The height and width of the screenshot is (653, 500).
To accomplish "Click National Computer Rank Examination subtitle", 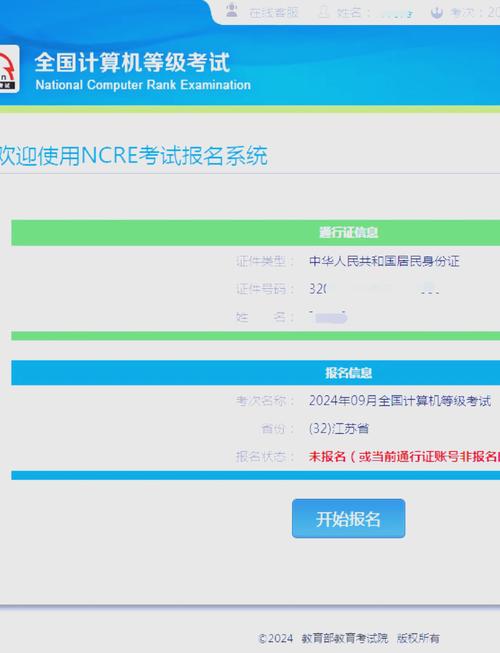I will coord(143,85).
